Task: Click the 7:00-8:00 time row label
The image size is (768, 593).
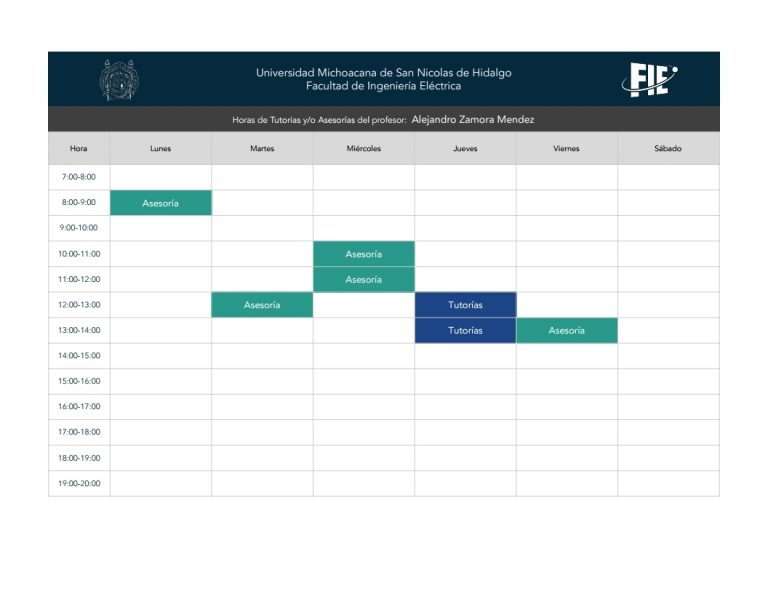Action: click(x=79, y=177)
